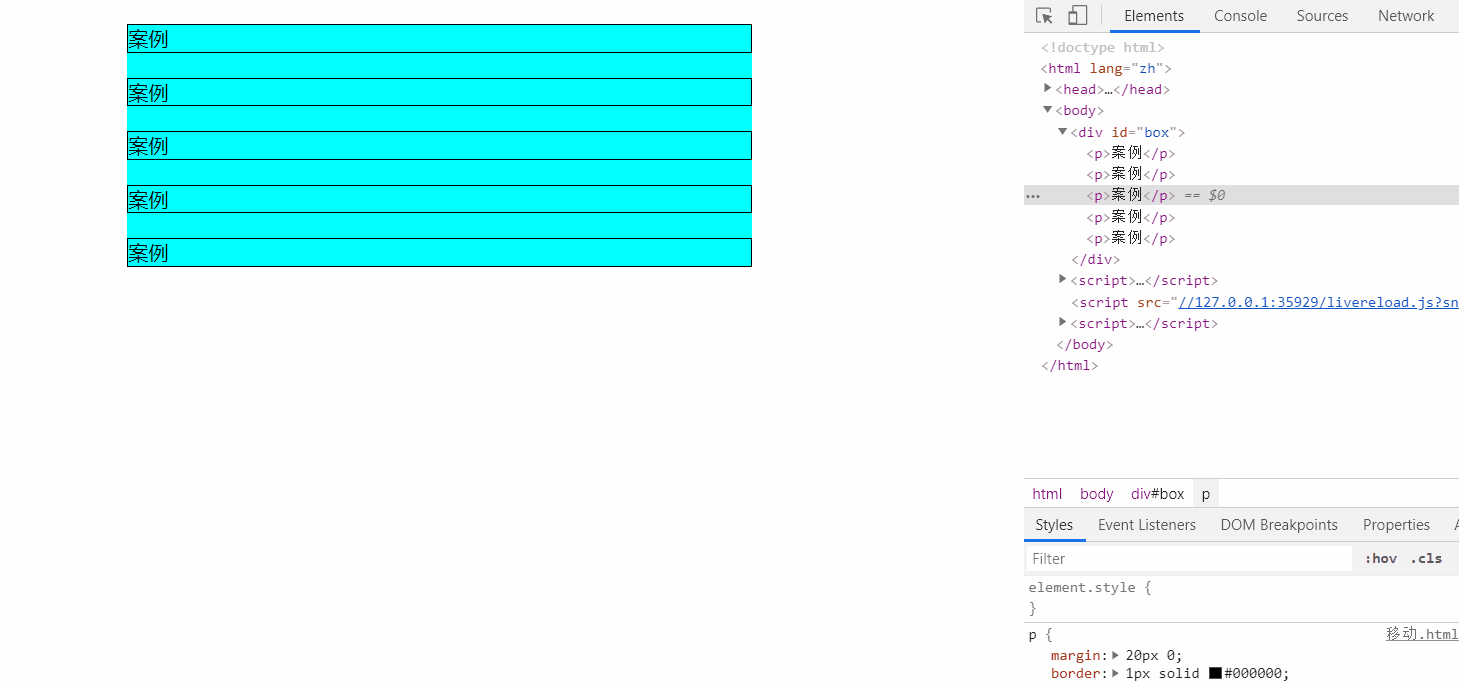
Task: Select the second p element in the DOM tree
Action: (1130, 174)
